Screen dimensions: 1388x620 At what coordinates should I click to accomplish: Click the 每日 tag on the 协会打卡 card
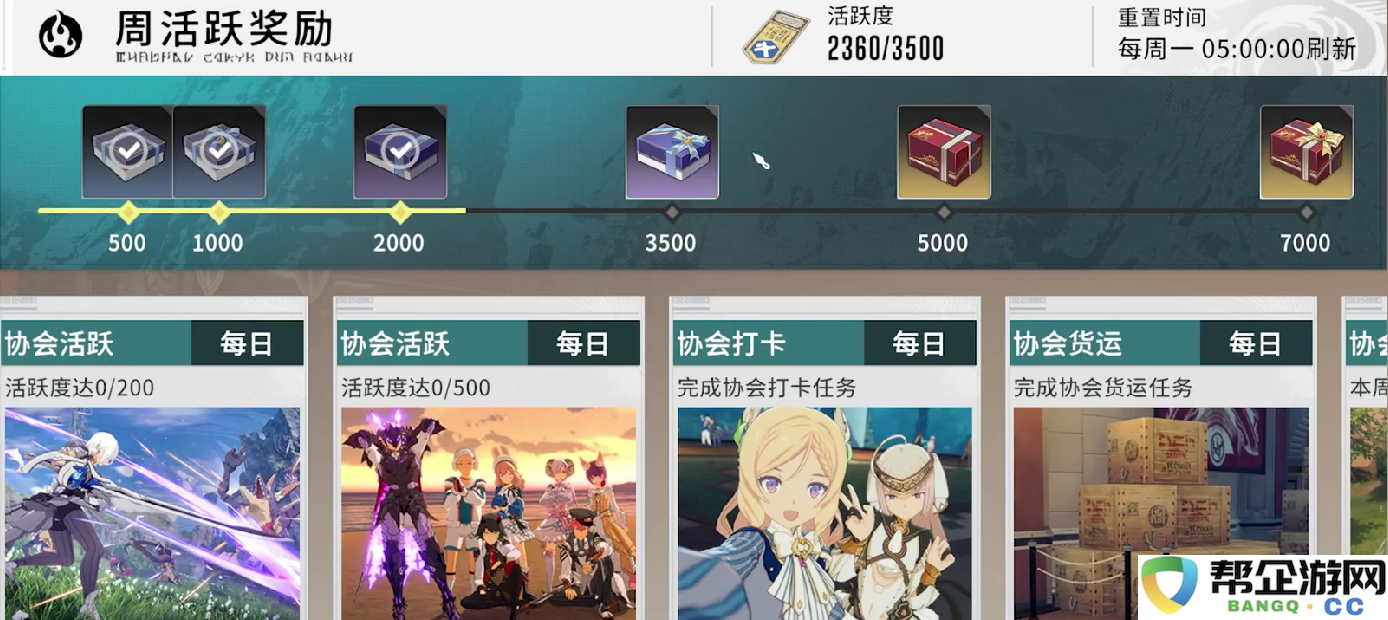point(919,344)
